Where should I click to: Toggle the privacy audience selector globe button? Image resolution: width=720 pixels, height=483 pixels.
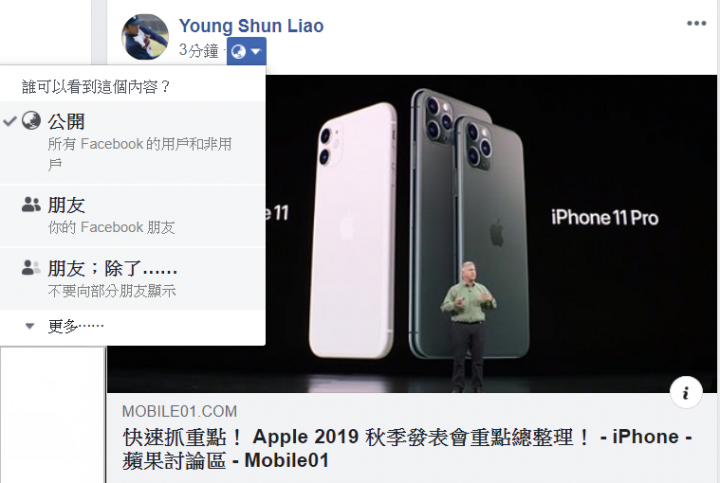pos(246,51)
